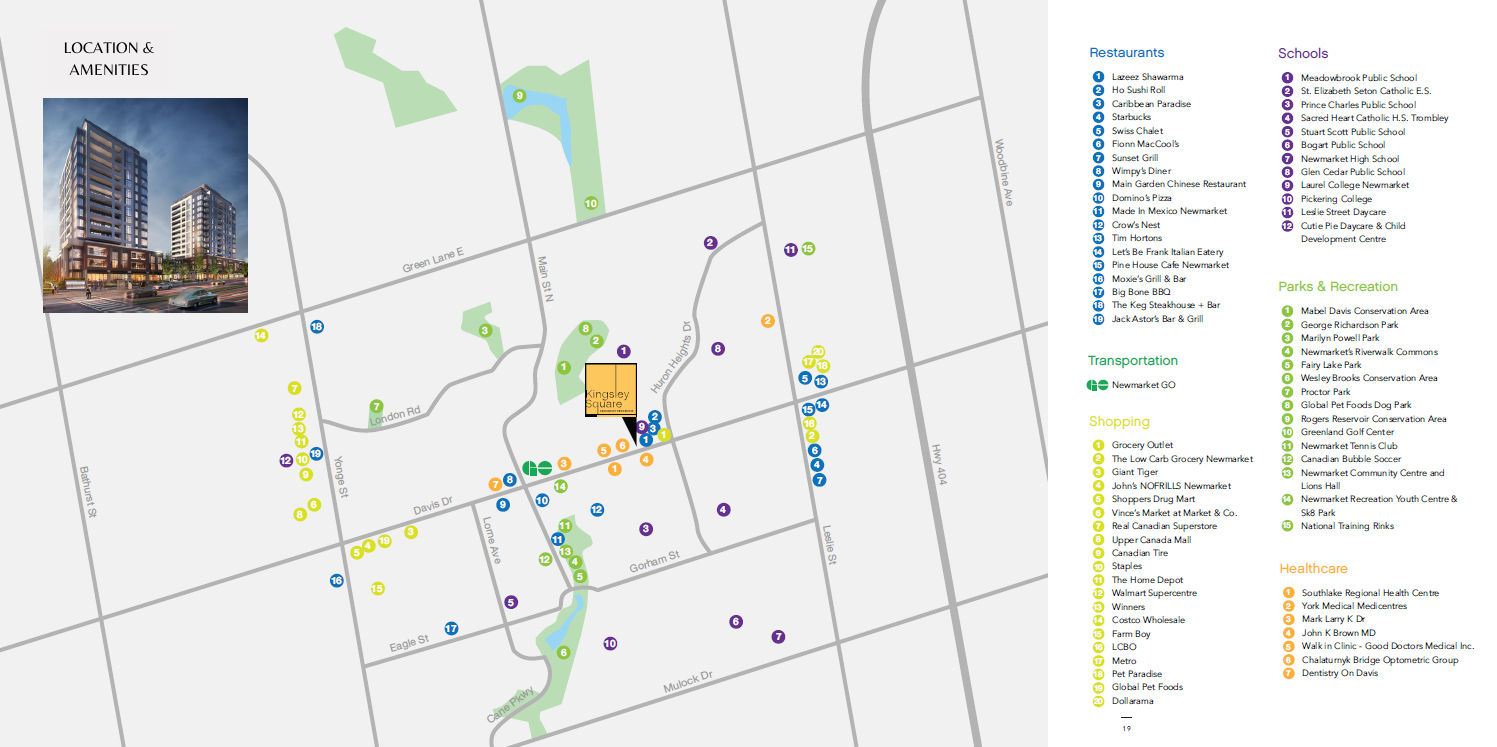This screenshot has width=1497, height=747.
Task: Click Pickering College in the Schools list
Action: (x=1336, y=199)
